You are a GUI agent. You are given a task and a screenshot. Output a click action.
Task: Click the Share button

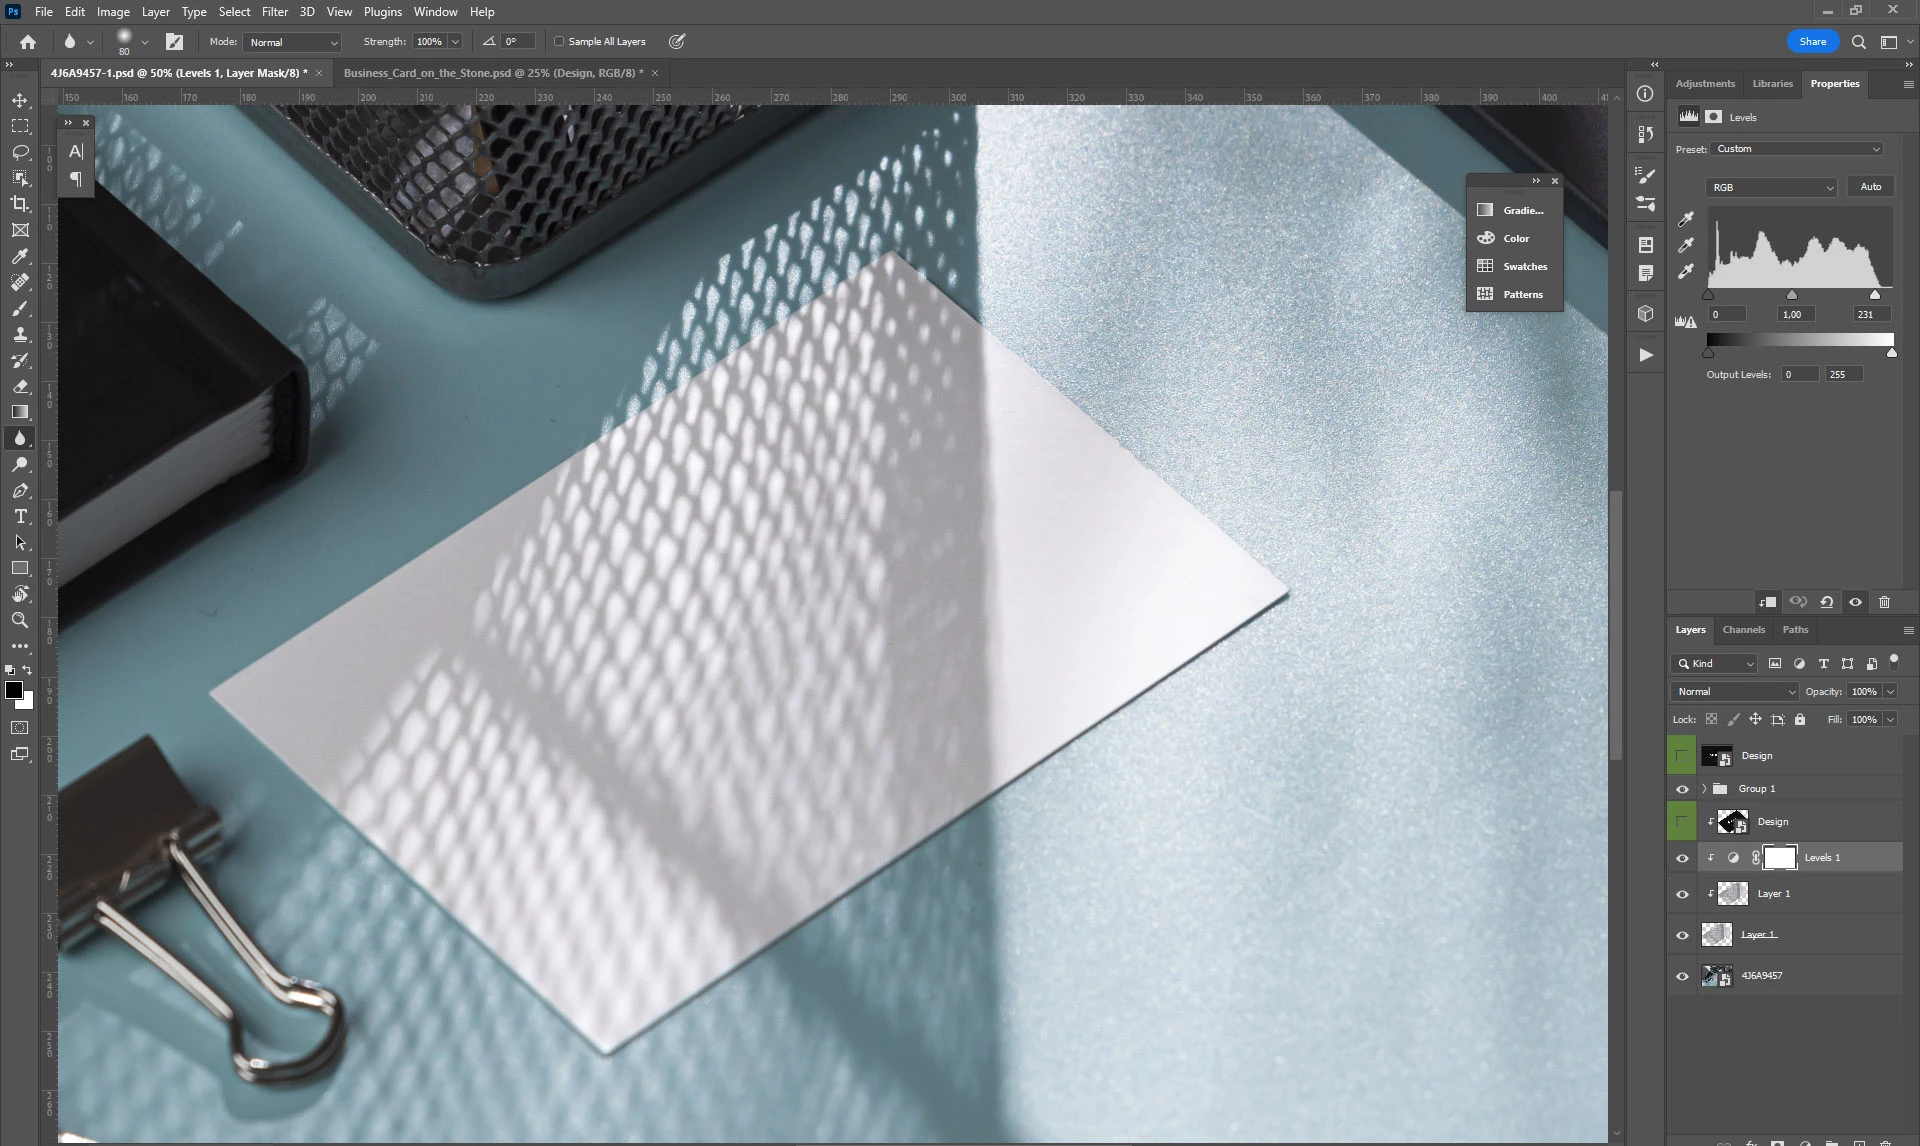[1812, 42]
